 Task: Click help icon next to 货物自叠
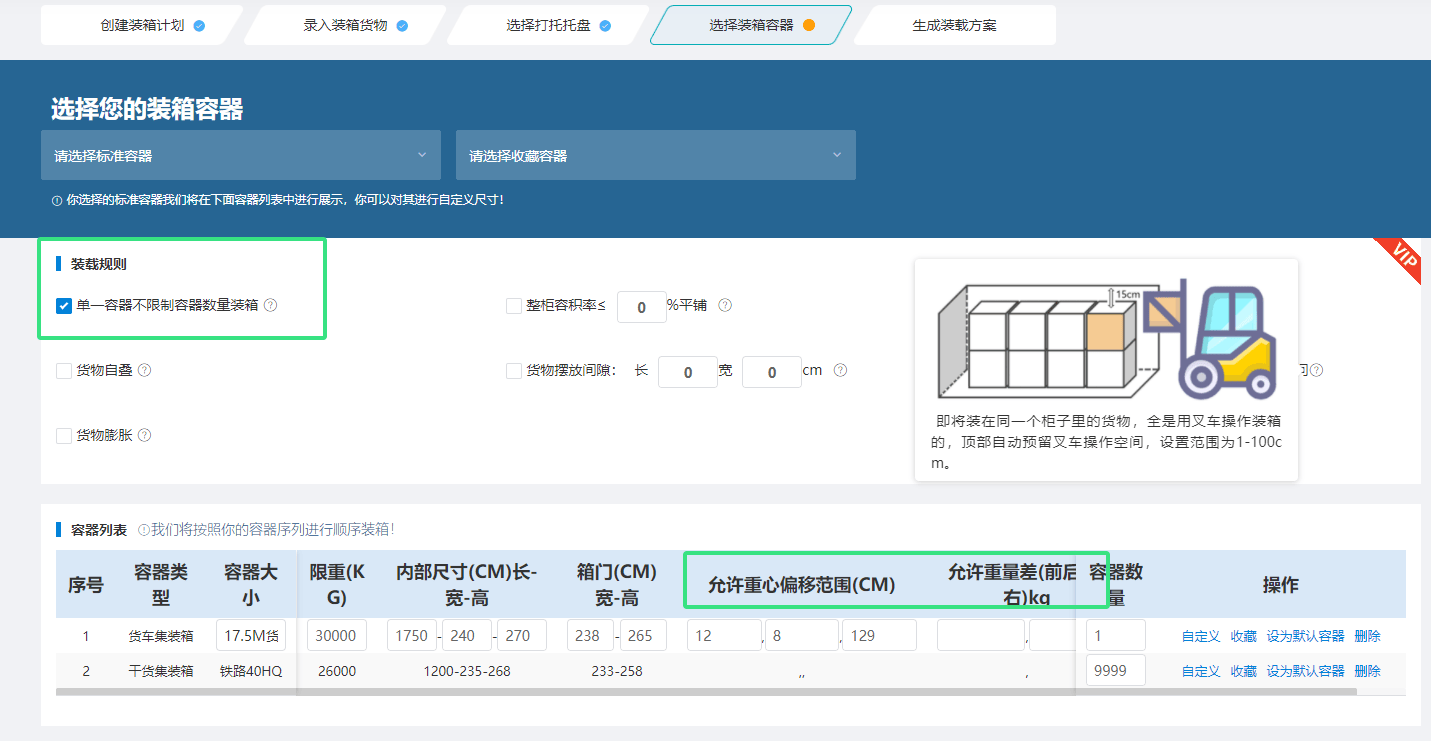click(x=144, y=370)
